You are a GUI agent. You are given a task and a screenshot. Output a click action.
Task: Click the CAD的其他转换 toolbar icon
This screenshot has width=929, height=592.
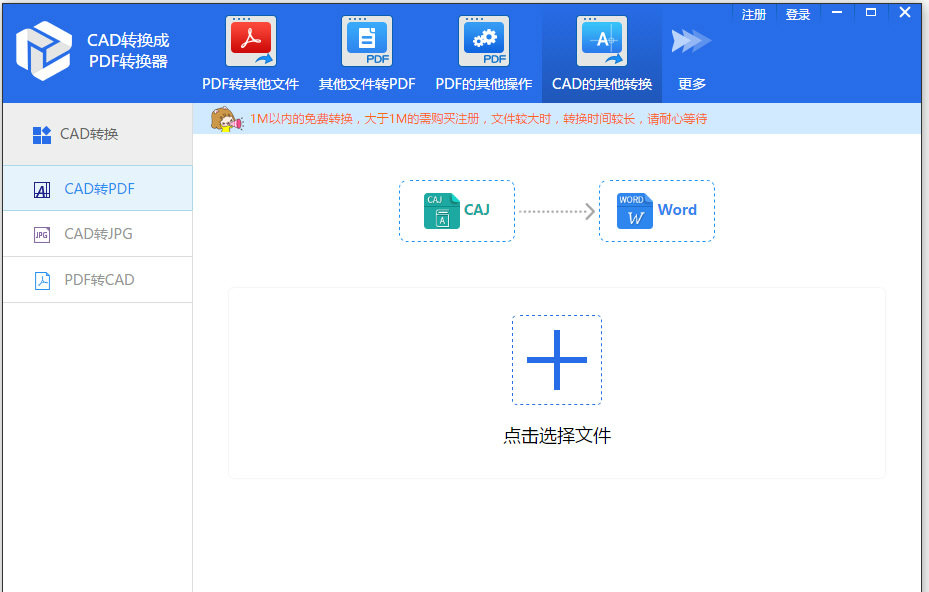601,40
